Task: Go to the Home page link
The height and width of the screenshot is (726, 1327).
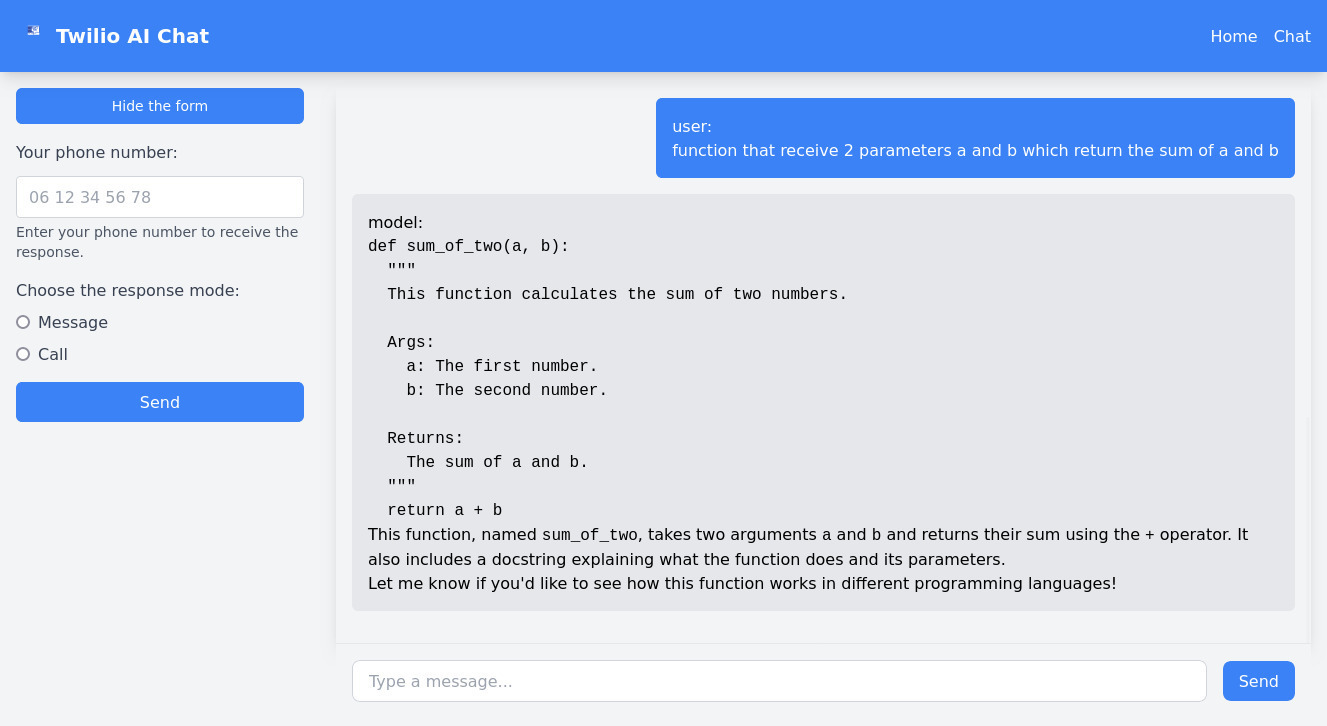Action: tap(1233, 36)
